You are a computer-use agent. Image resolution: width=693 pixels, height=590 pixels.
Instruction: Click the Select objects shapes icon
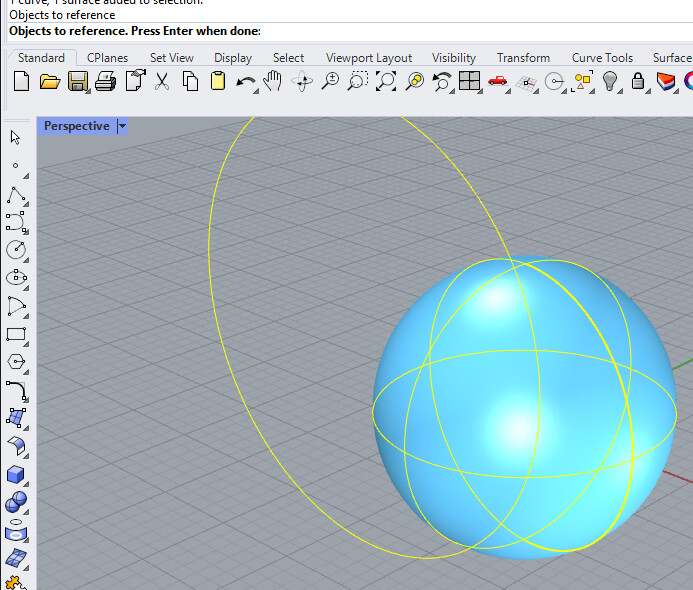[x=583, y=82]
